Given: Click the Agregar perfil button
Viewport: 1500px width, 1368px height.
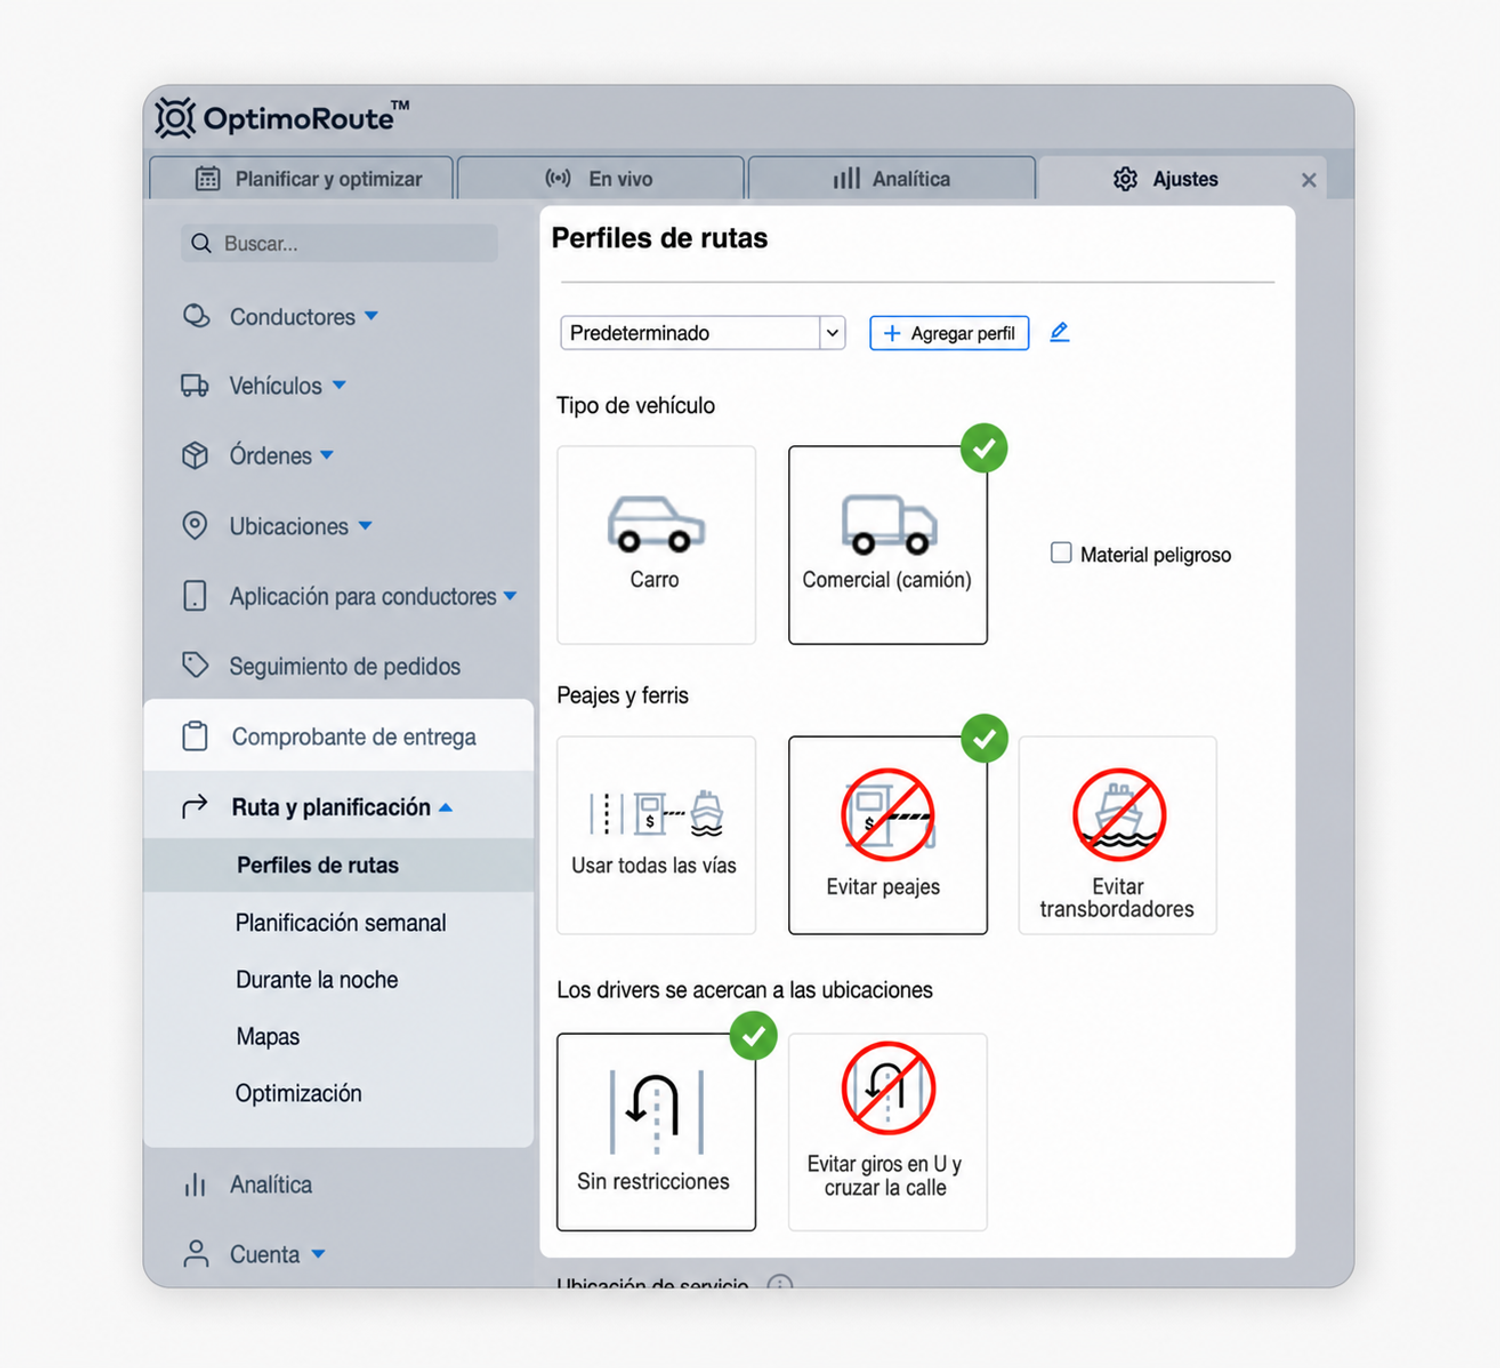Looking at the screenshot, I should tap(949, 333).
